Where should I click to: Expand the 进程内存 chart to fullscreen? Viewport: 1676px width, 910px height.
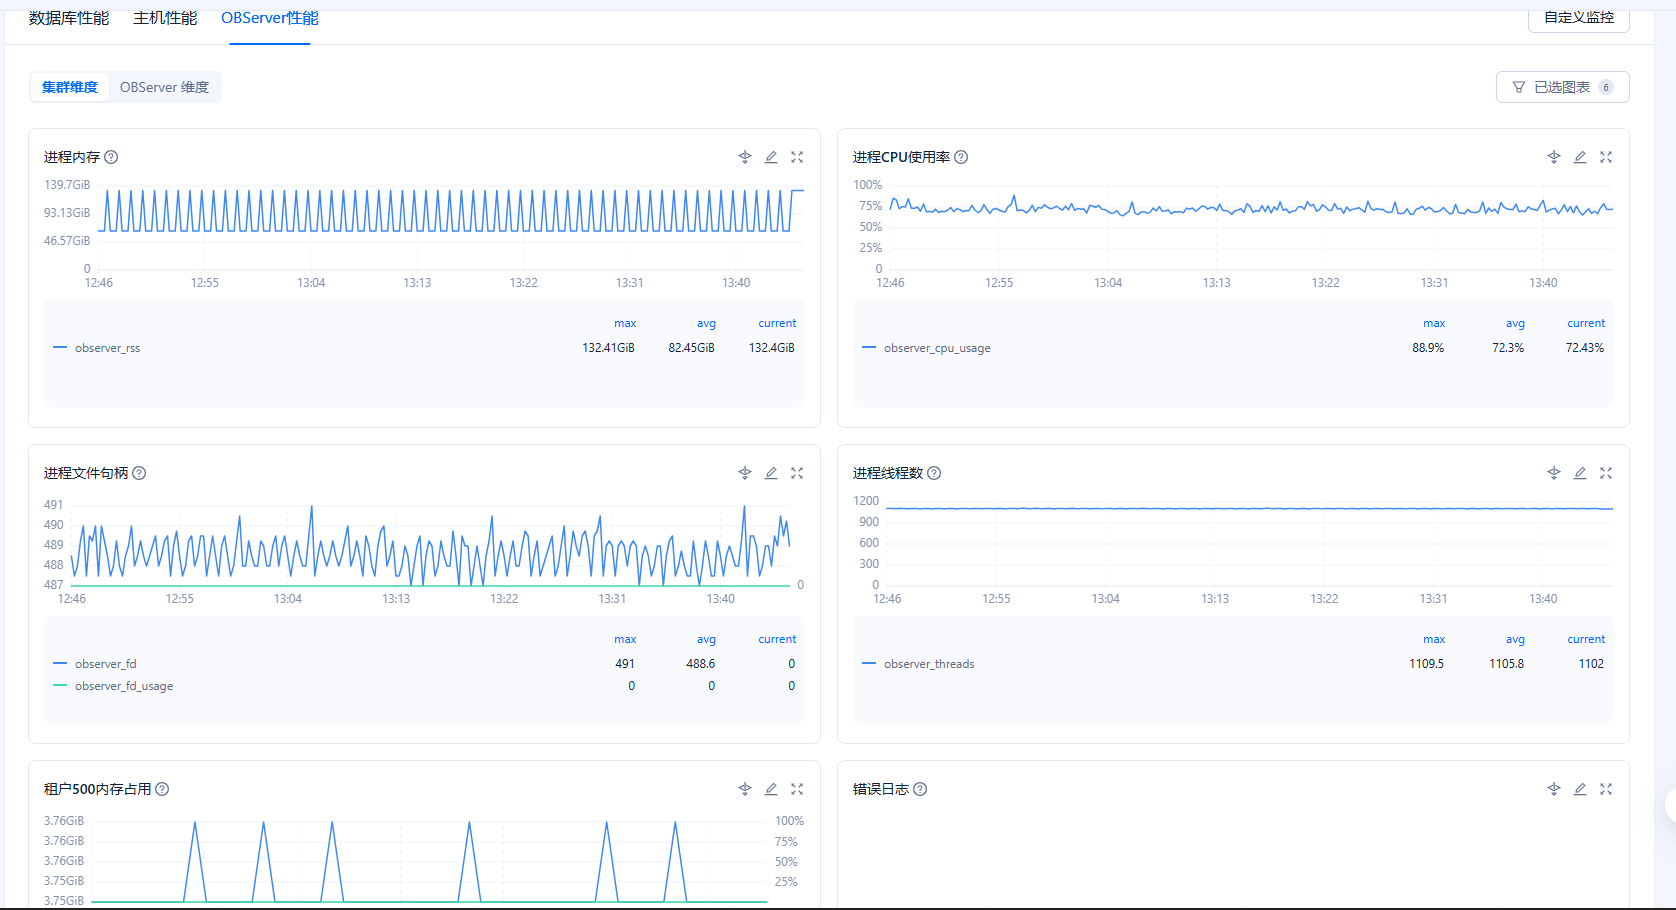coord(797,157)
